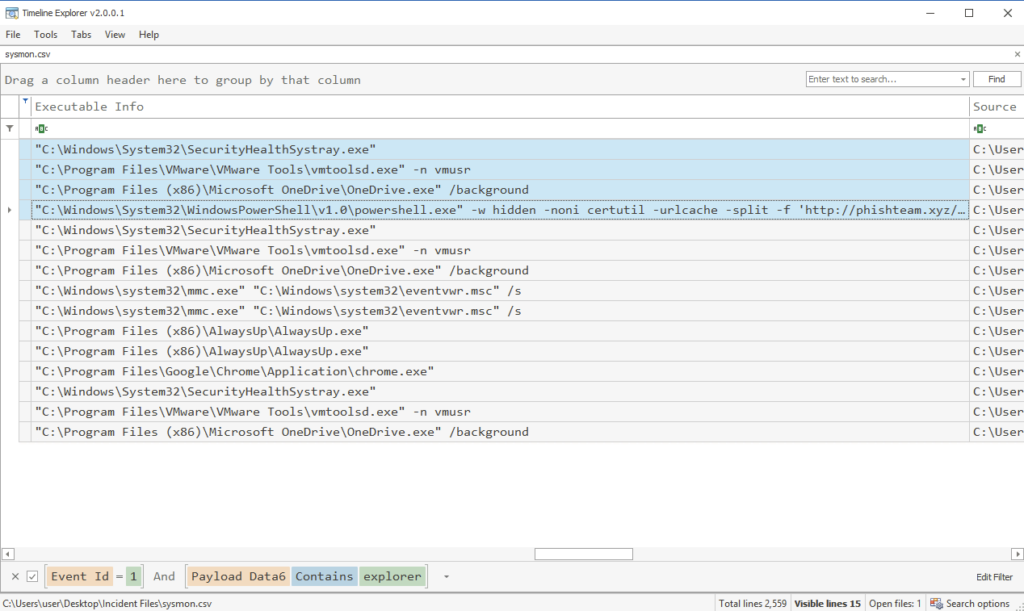1024x611 pixels.
Task: Click the scroll left arrow
Action: (8, 554)
